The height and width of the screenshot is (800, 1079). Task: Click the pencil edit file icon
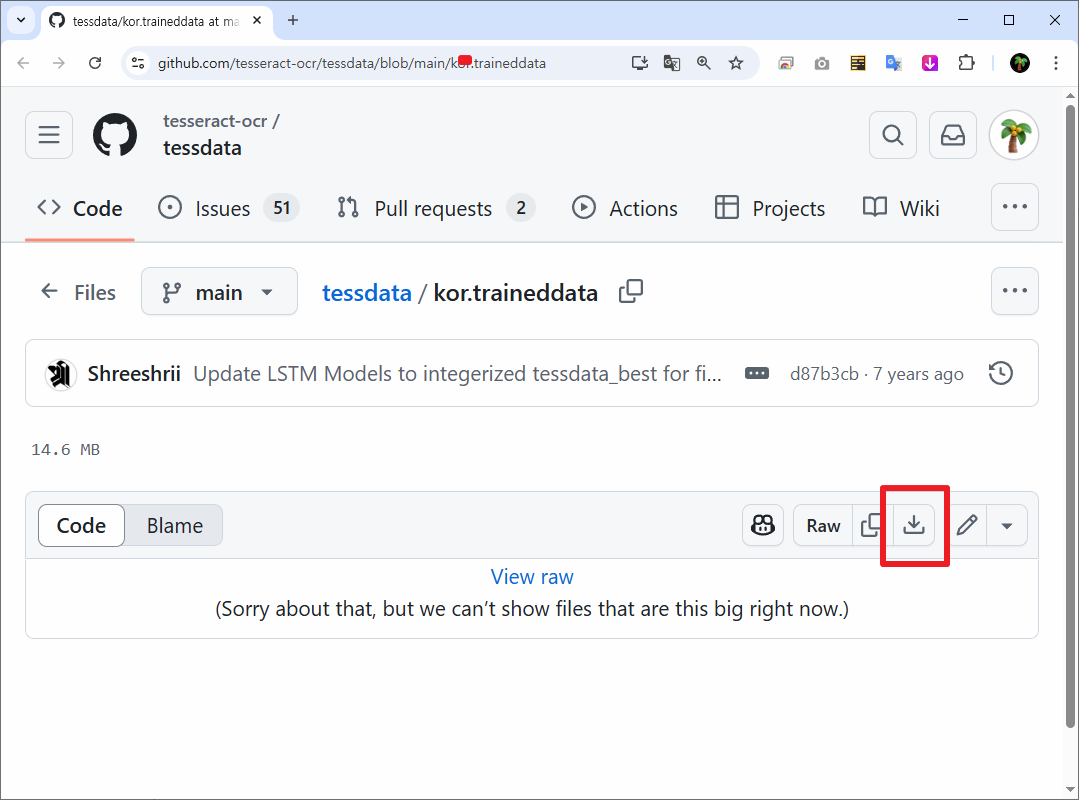[967, 526]
